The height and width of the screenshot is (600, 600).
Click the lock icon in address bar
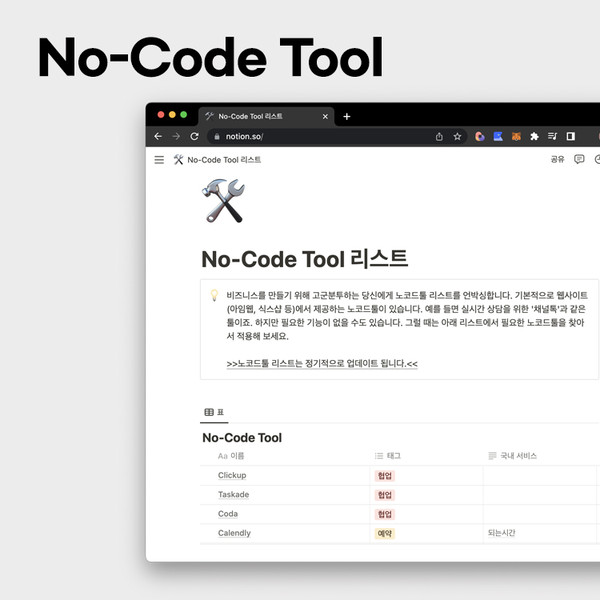coord(217,137)
